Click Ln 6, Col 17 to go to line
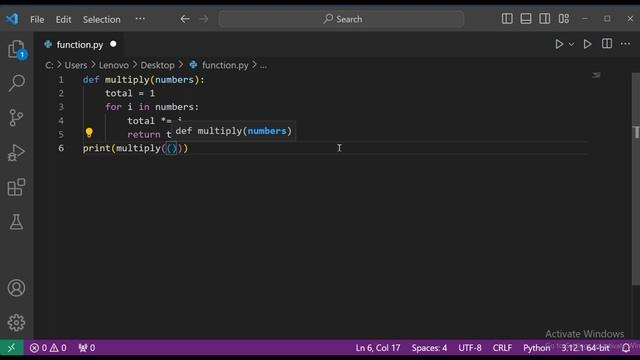The image size is (640, 360). [x=378, y=348]
